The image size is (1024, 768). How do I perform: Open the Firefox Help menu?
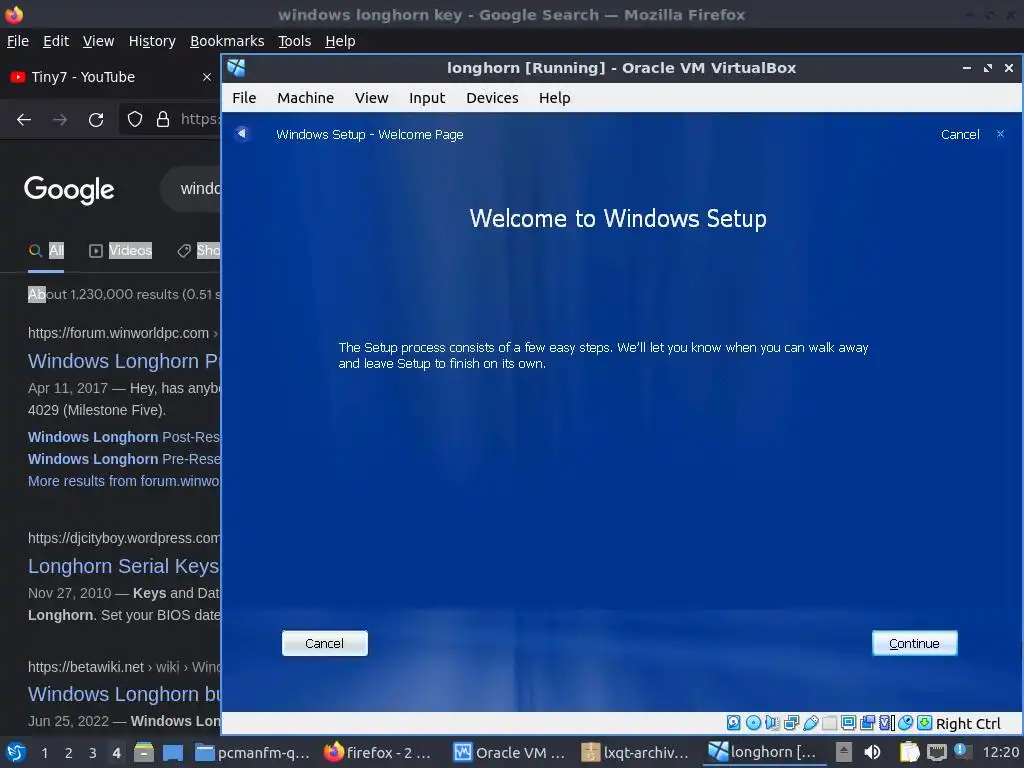coord(340,41)
